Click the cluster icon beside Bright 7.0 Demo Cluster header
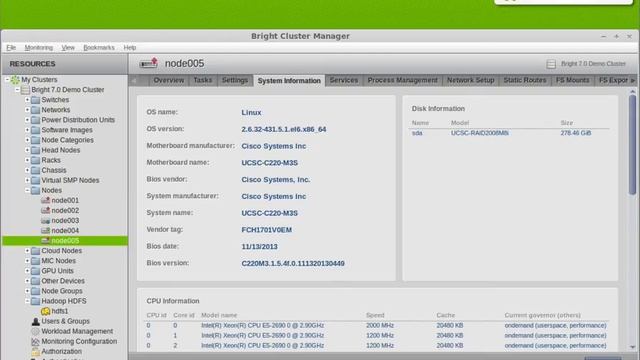The width and height of the screenshot is (640, 360). pos(551,64)
